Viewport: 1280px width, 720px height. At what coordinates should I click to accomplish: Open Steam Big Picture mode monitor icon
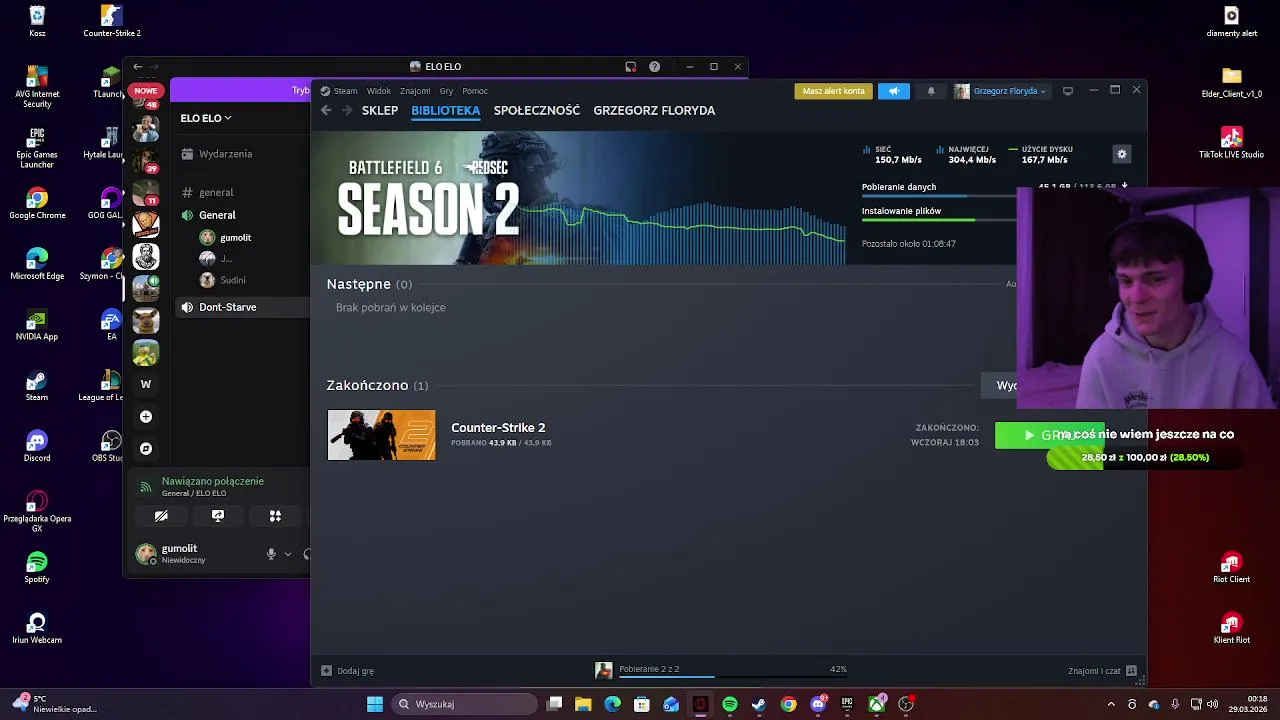pyautogui.click(x=1068, y=91)
